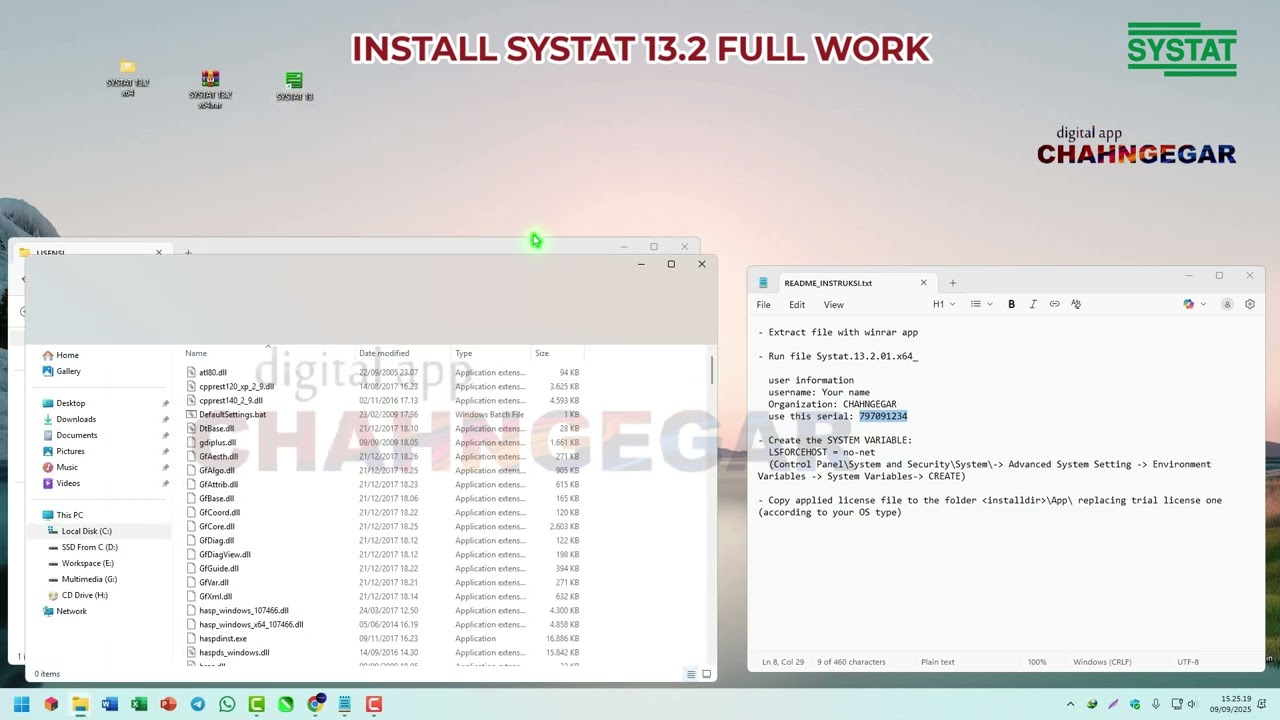Screen dimensions: 1280x720
Task: Open File Explorer from taskbar
Action: pos(80,704)
